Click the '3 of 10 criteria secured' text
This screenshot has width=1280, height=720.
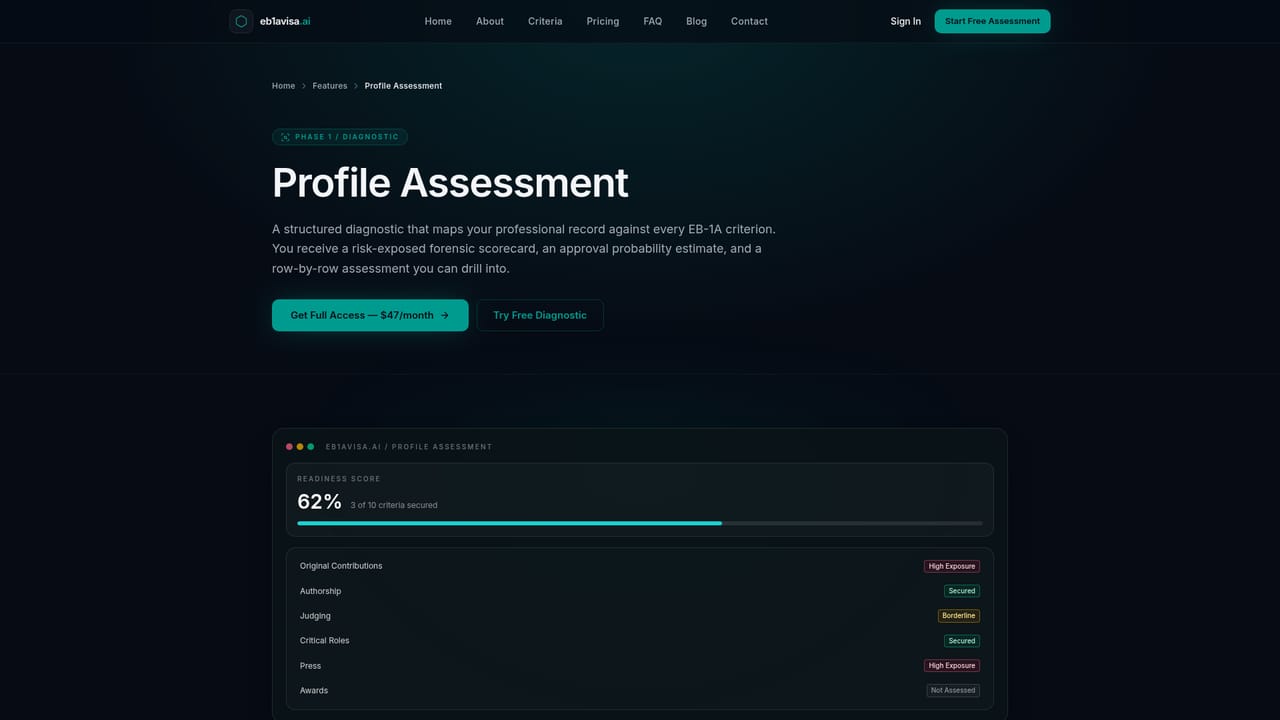tap(394, 505)
